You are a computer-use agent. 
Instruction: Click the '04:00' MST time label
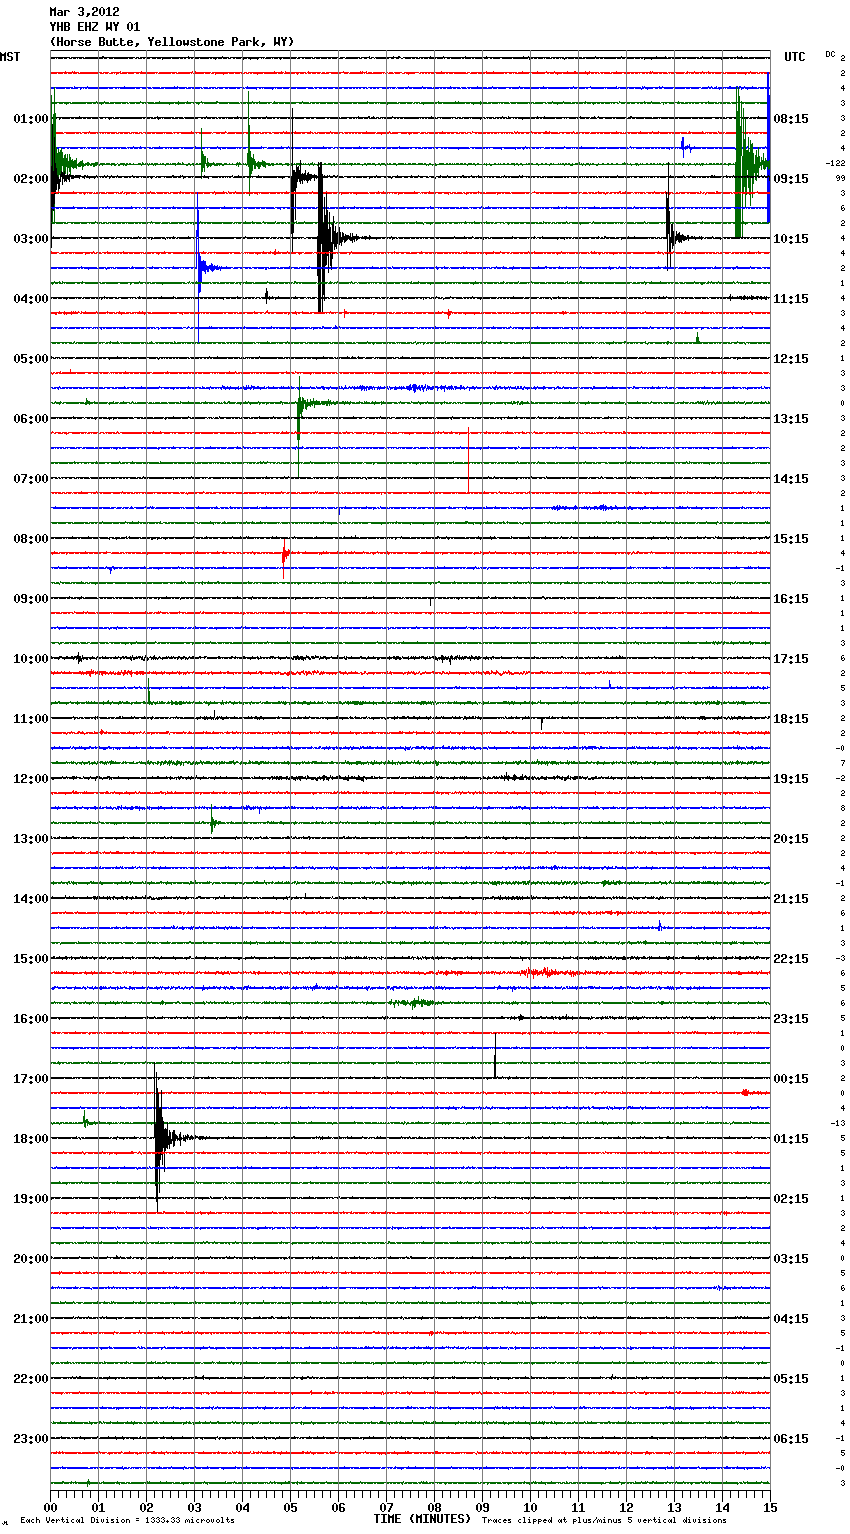31,299
